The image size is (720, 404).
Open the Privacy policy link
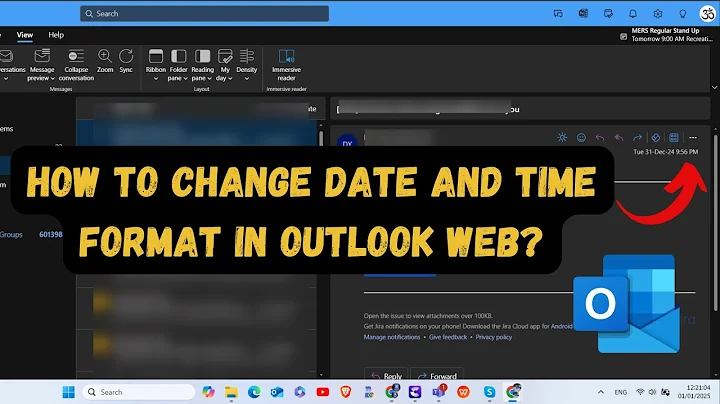click(x=494, y=337)
